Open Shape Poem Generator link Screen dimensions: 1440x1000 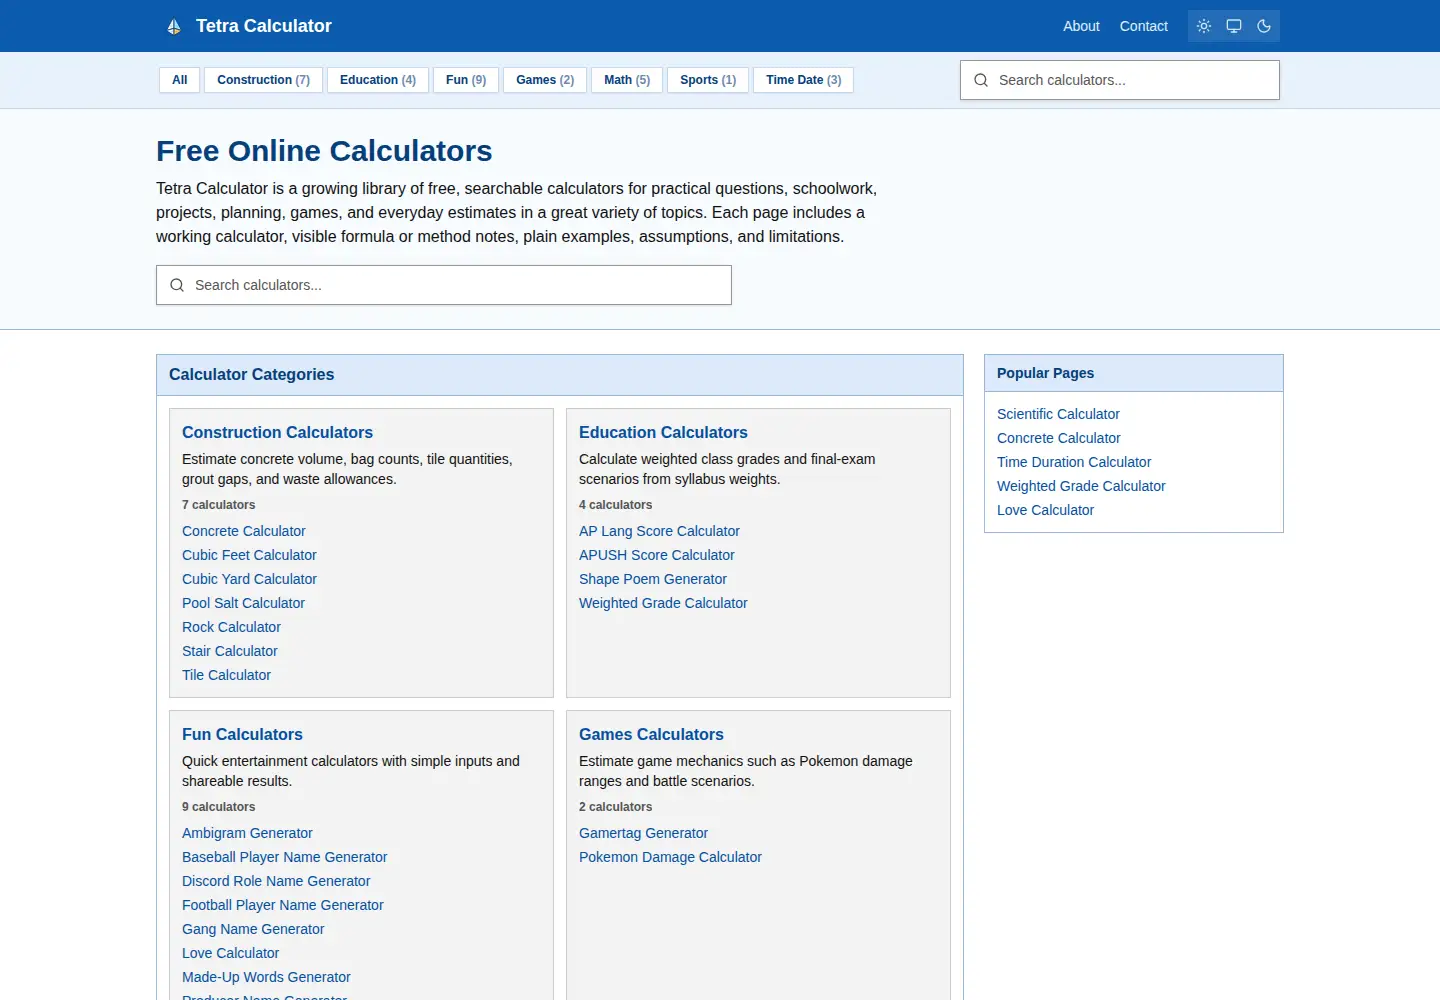point(653,579)
